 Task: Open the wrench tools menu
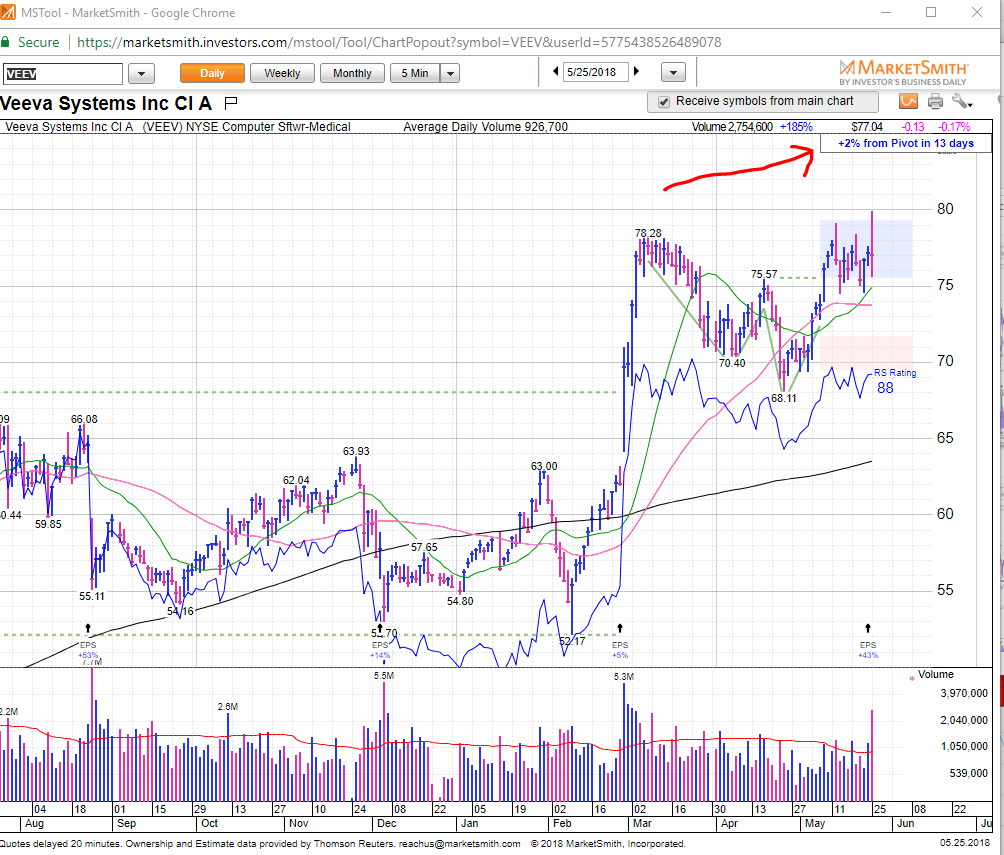pyautogui.click(x=961, y=101)
